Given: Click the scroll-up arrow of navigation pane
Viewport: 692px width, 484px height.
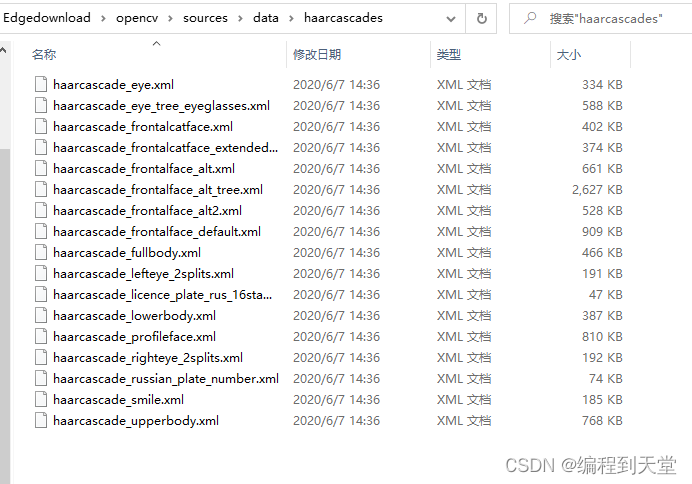Looking at the screenshot, I should [3, 50].
